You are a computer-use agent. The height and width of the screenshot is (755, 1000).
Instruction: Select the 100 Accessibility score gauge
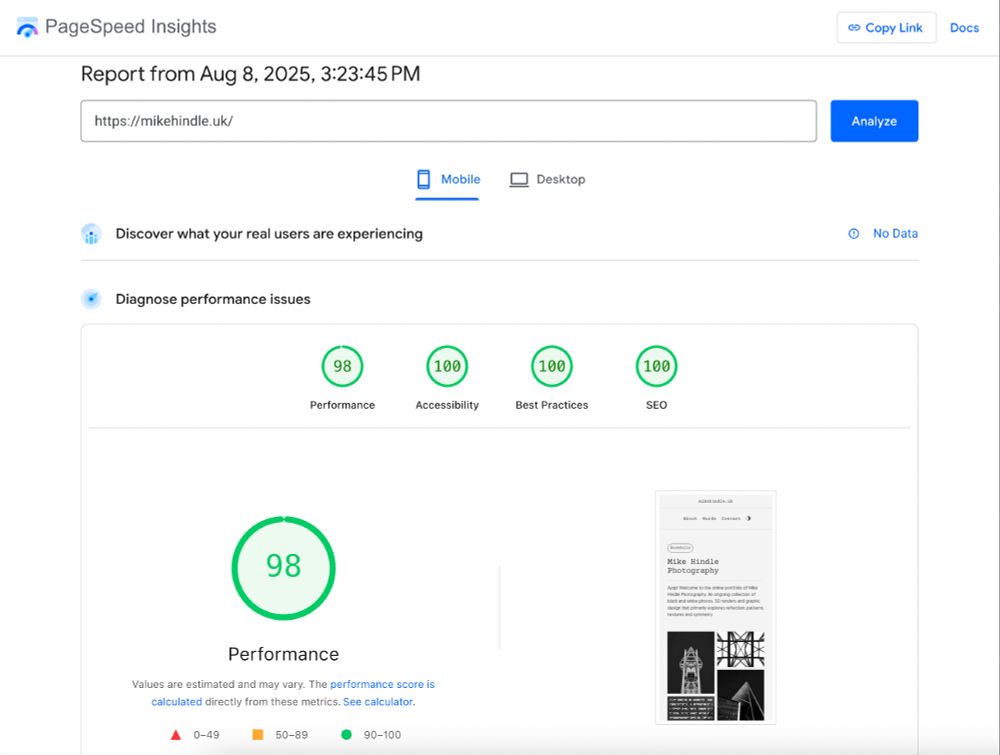click(x=447, y=366)
